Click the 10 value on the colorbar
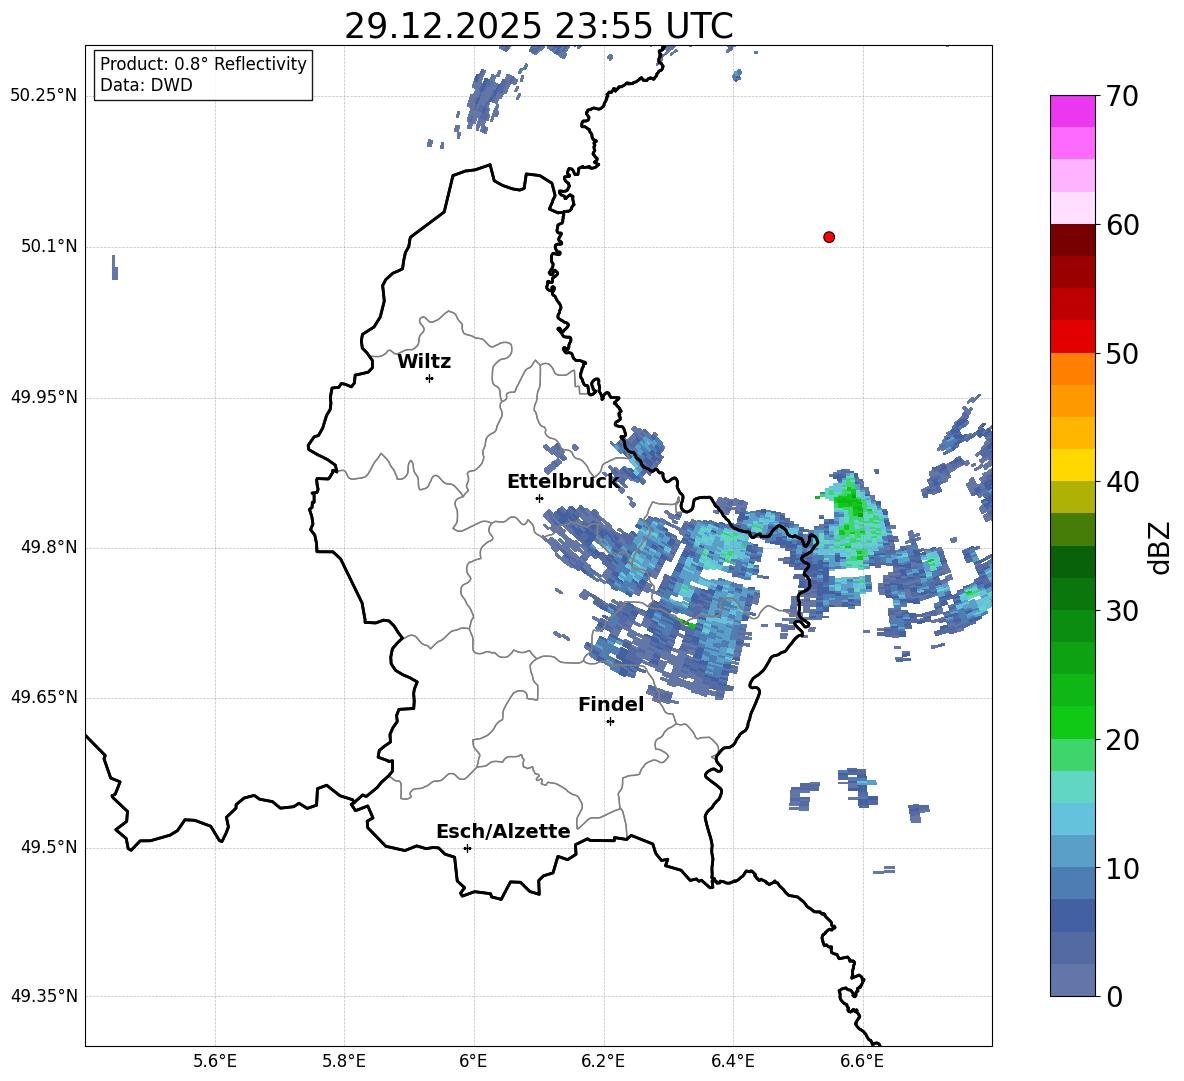Viewport: 1184px width, 1081px height. (1121, 869)
